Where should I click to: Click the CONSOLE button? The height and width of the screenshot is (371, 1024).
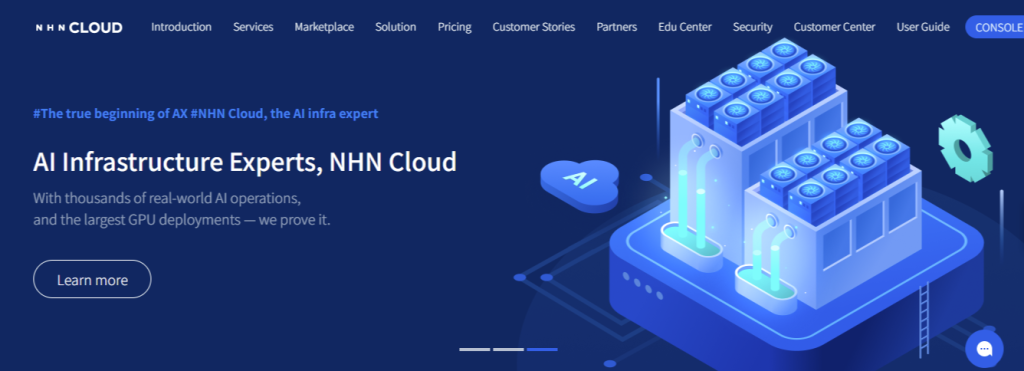[x=996, y=27]
